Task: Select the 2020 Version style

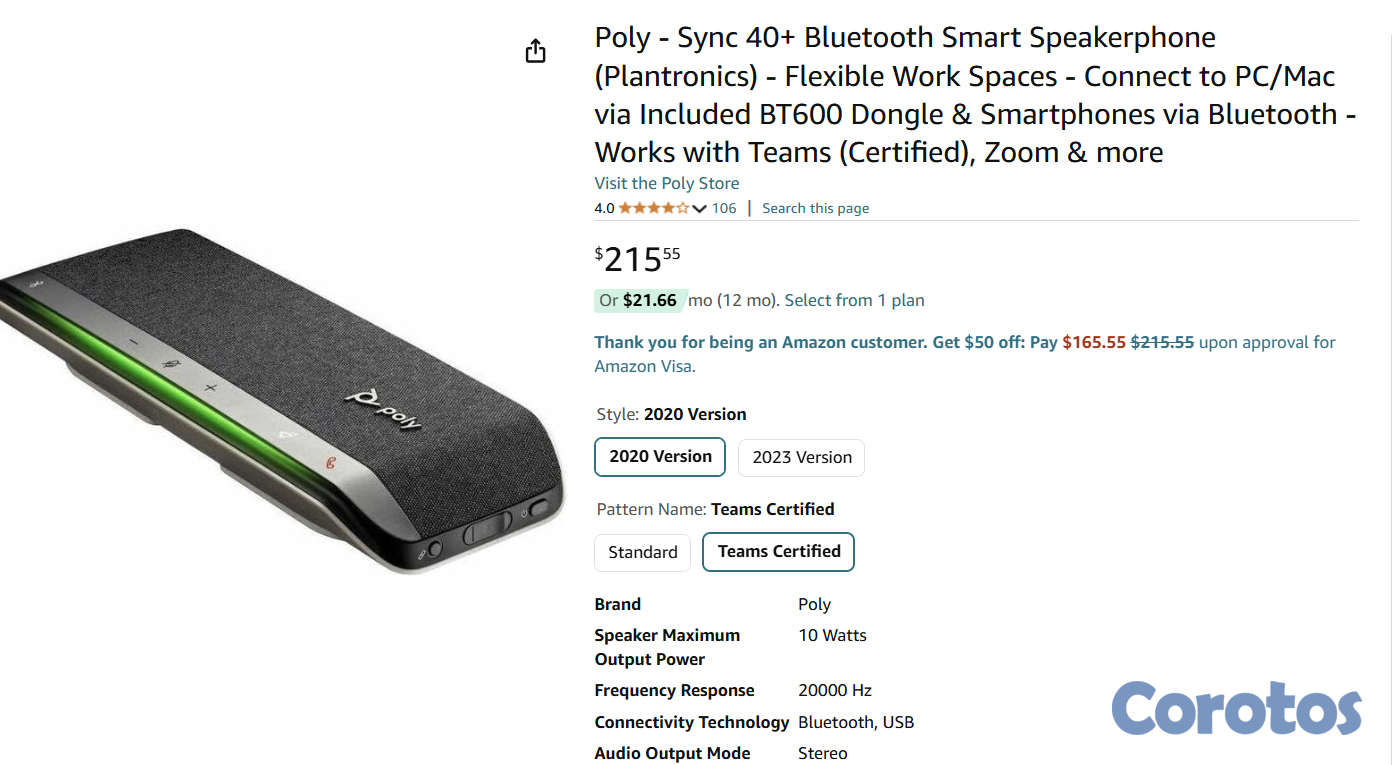Action: tap(659, 457)
